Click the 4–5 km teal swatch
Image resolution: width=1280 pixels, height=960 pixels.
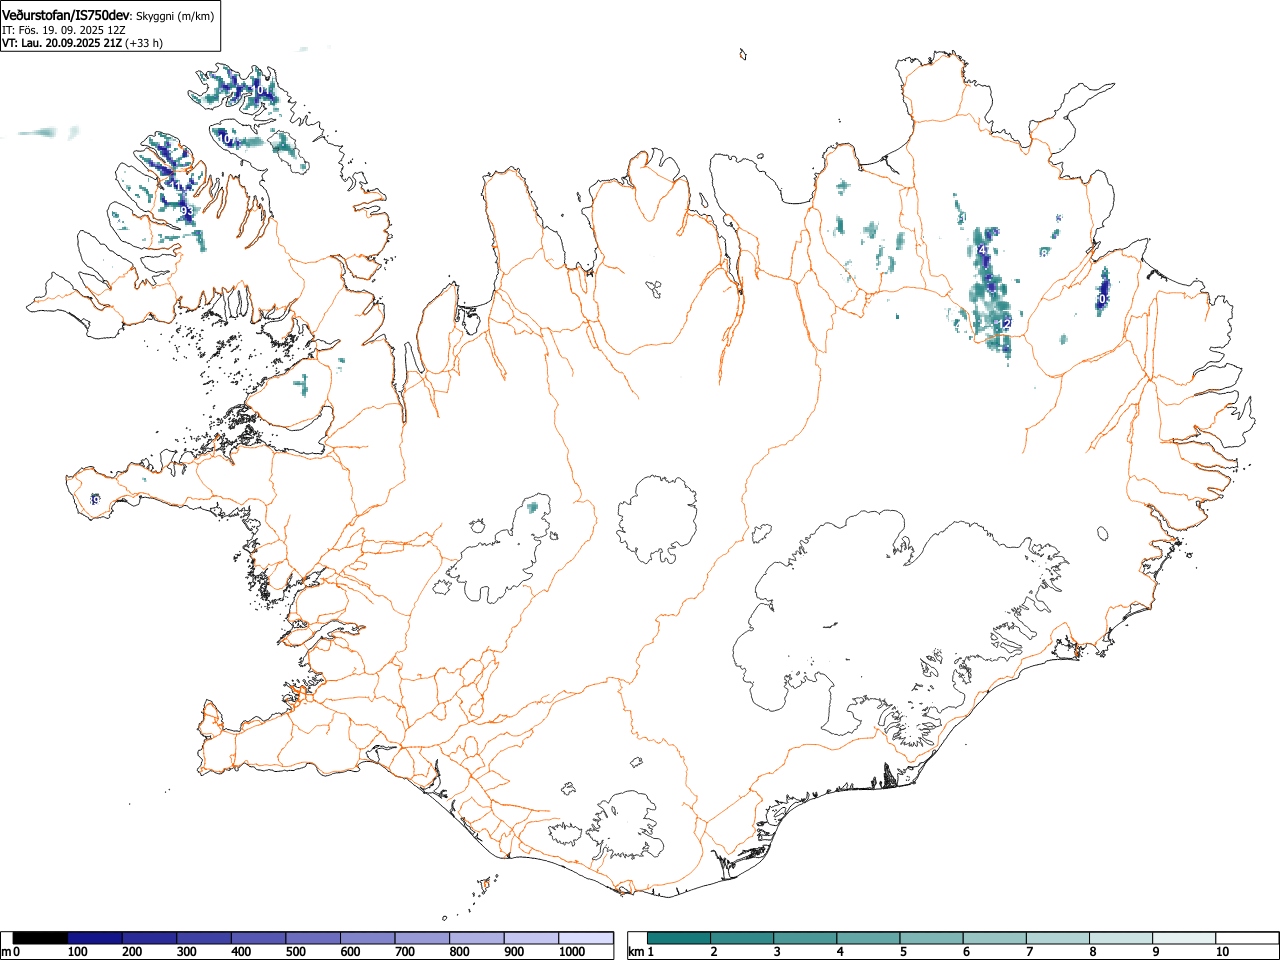(x=869, y=938)
